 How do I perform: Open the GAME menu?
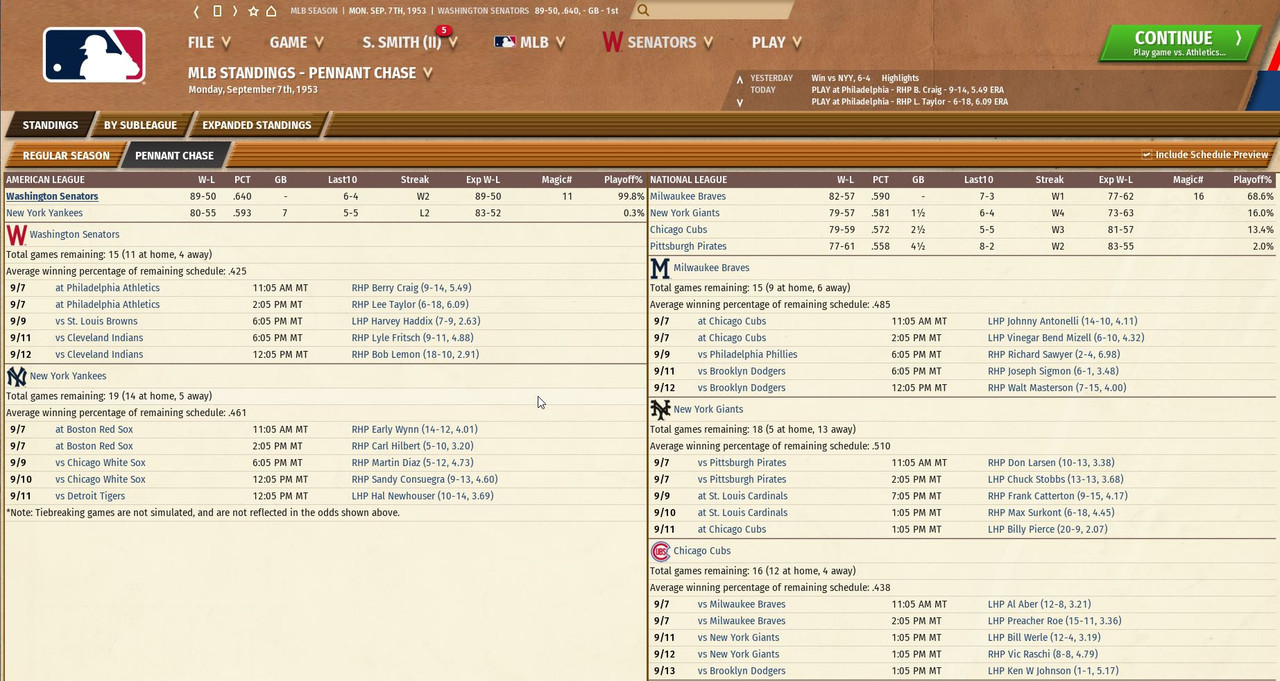click(296, 42)
